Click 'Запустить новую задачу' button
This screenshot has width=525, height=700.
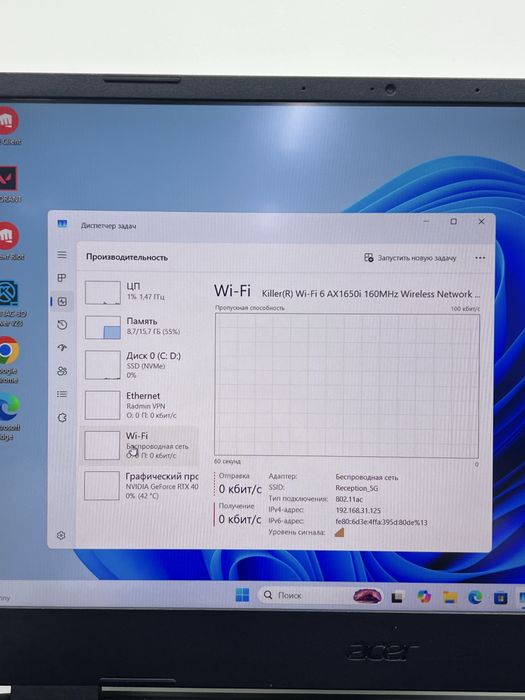(x=410, y=258)
